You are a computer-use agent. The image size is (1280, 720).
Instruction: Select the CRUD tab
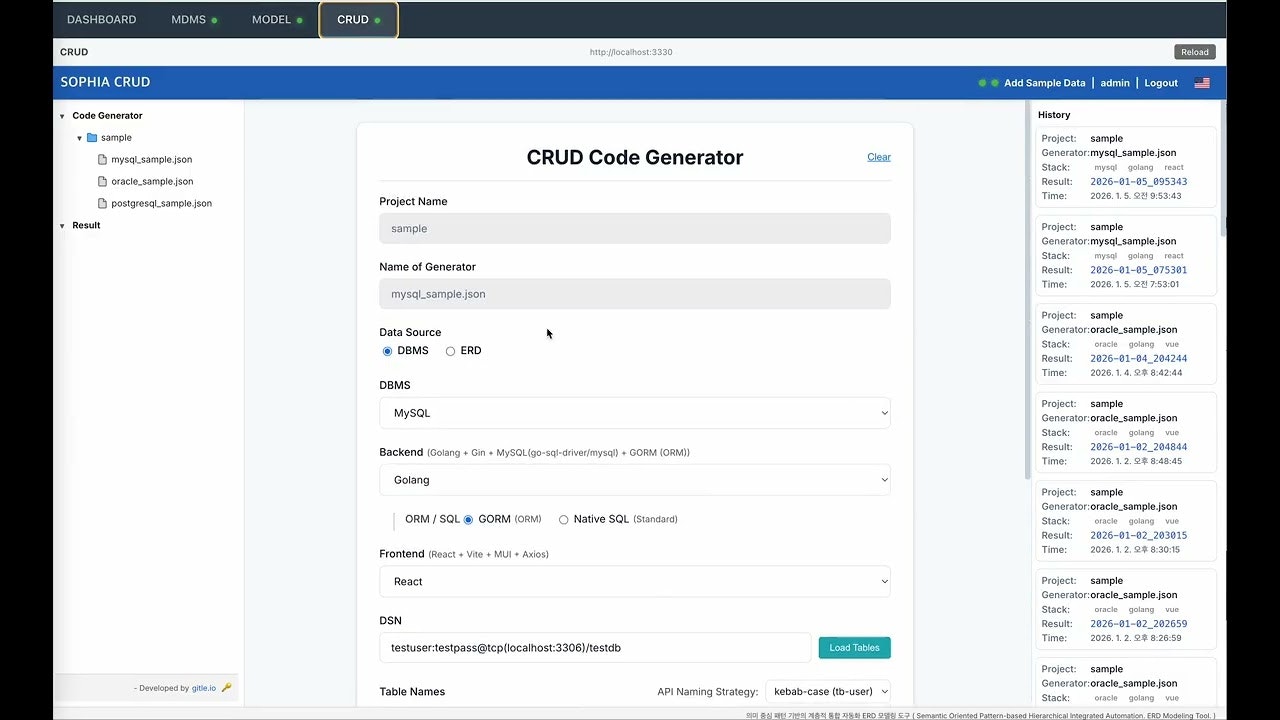[x=358, y=20]
